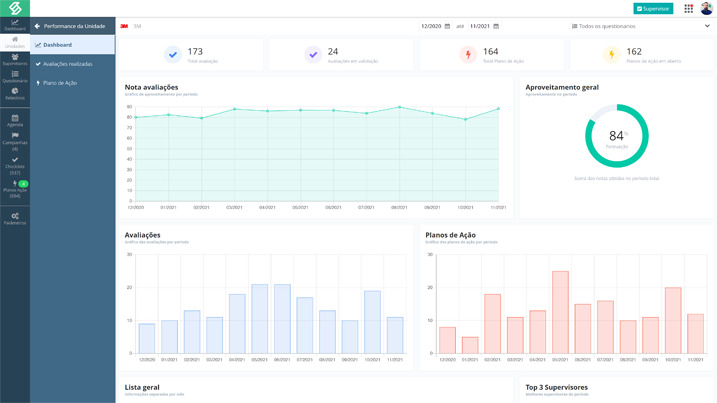
Task: Click the Nota avaliações heading
Action: tap(151, 87)
